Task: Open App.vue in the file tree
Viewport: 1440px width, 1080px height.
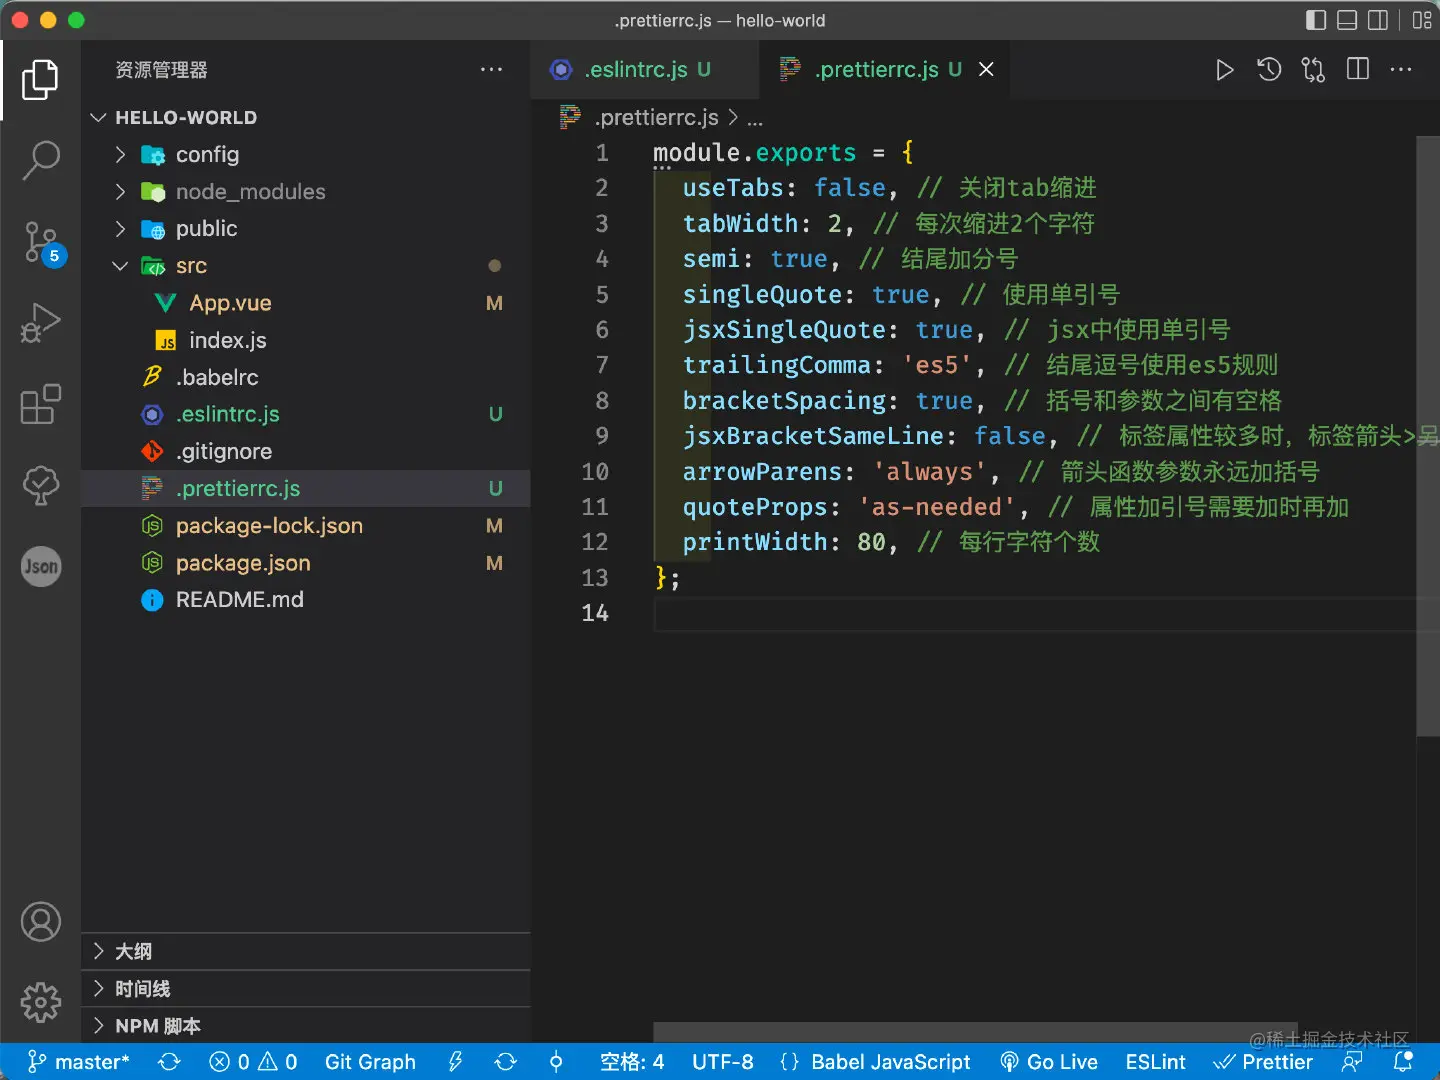Action: click(x=306, y=303)
